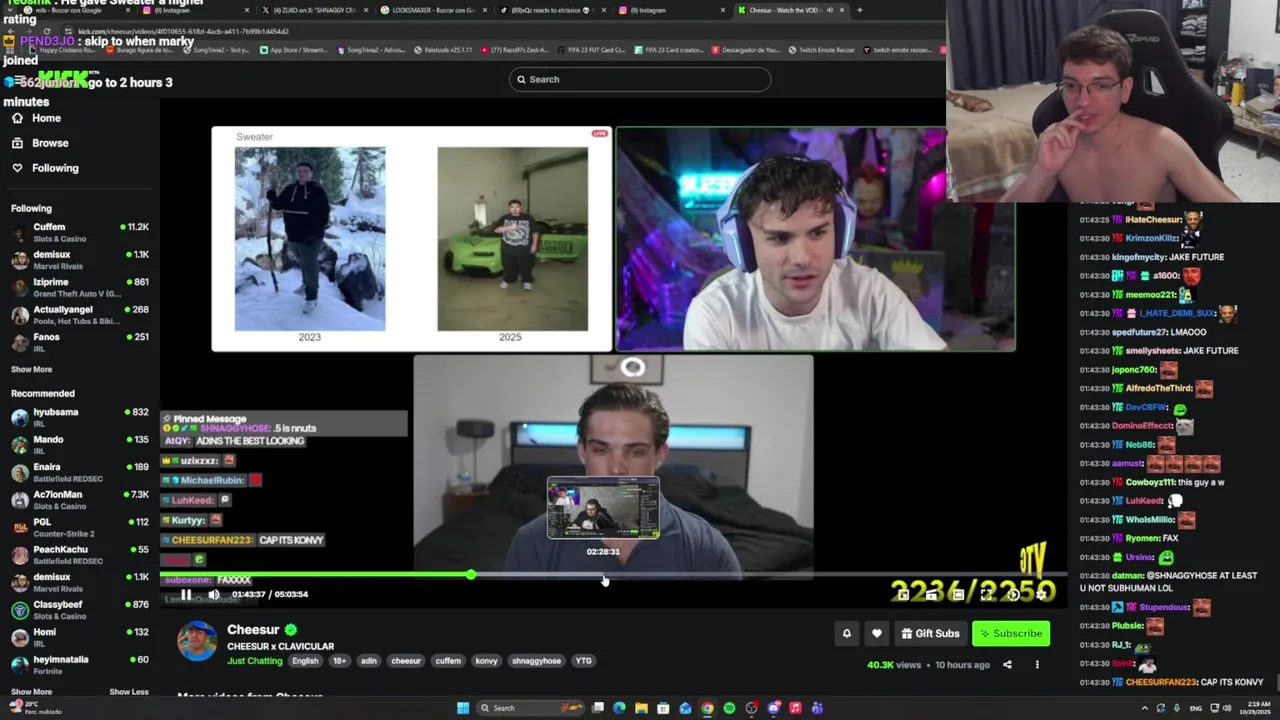This screenshot has height=720, width=1280.
Task: Select the YTG tag
Action: [583, 661]
